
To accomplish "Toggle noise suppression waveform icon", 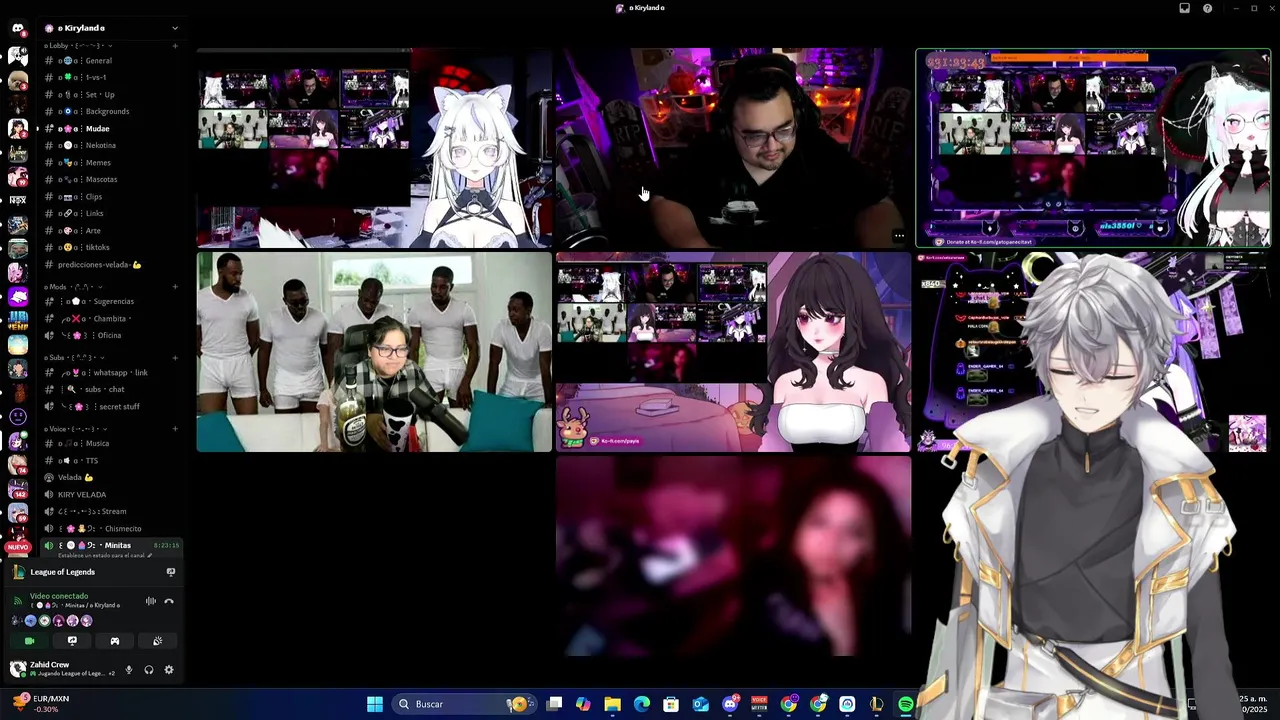I will (x=151, y=601).
